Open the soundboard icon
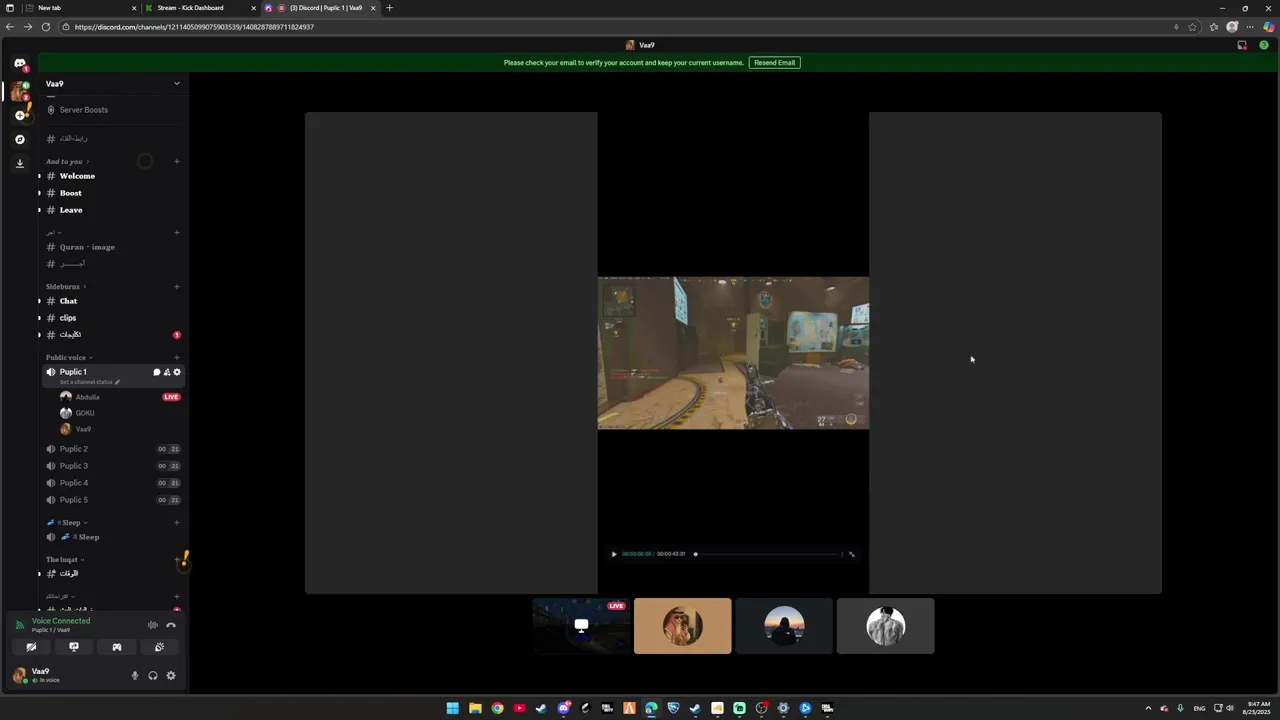1280x720 pixels. 159,647
